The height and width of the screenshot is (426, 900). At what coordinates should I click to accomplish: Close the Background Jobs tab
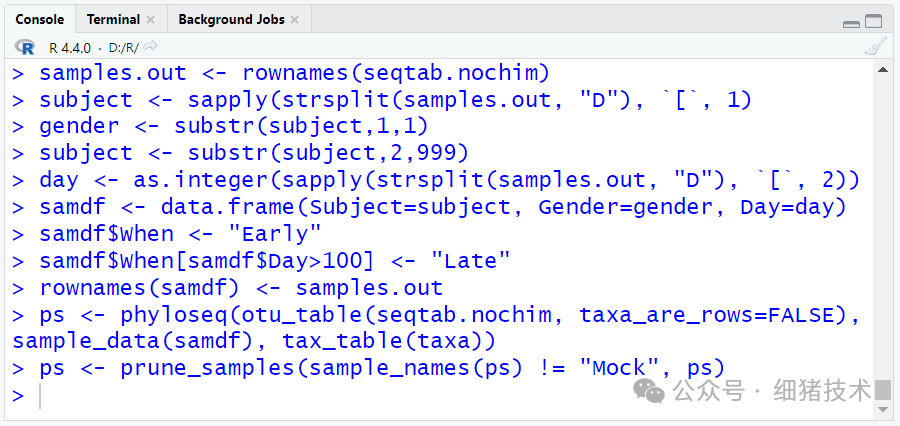point(295,20)
